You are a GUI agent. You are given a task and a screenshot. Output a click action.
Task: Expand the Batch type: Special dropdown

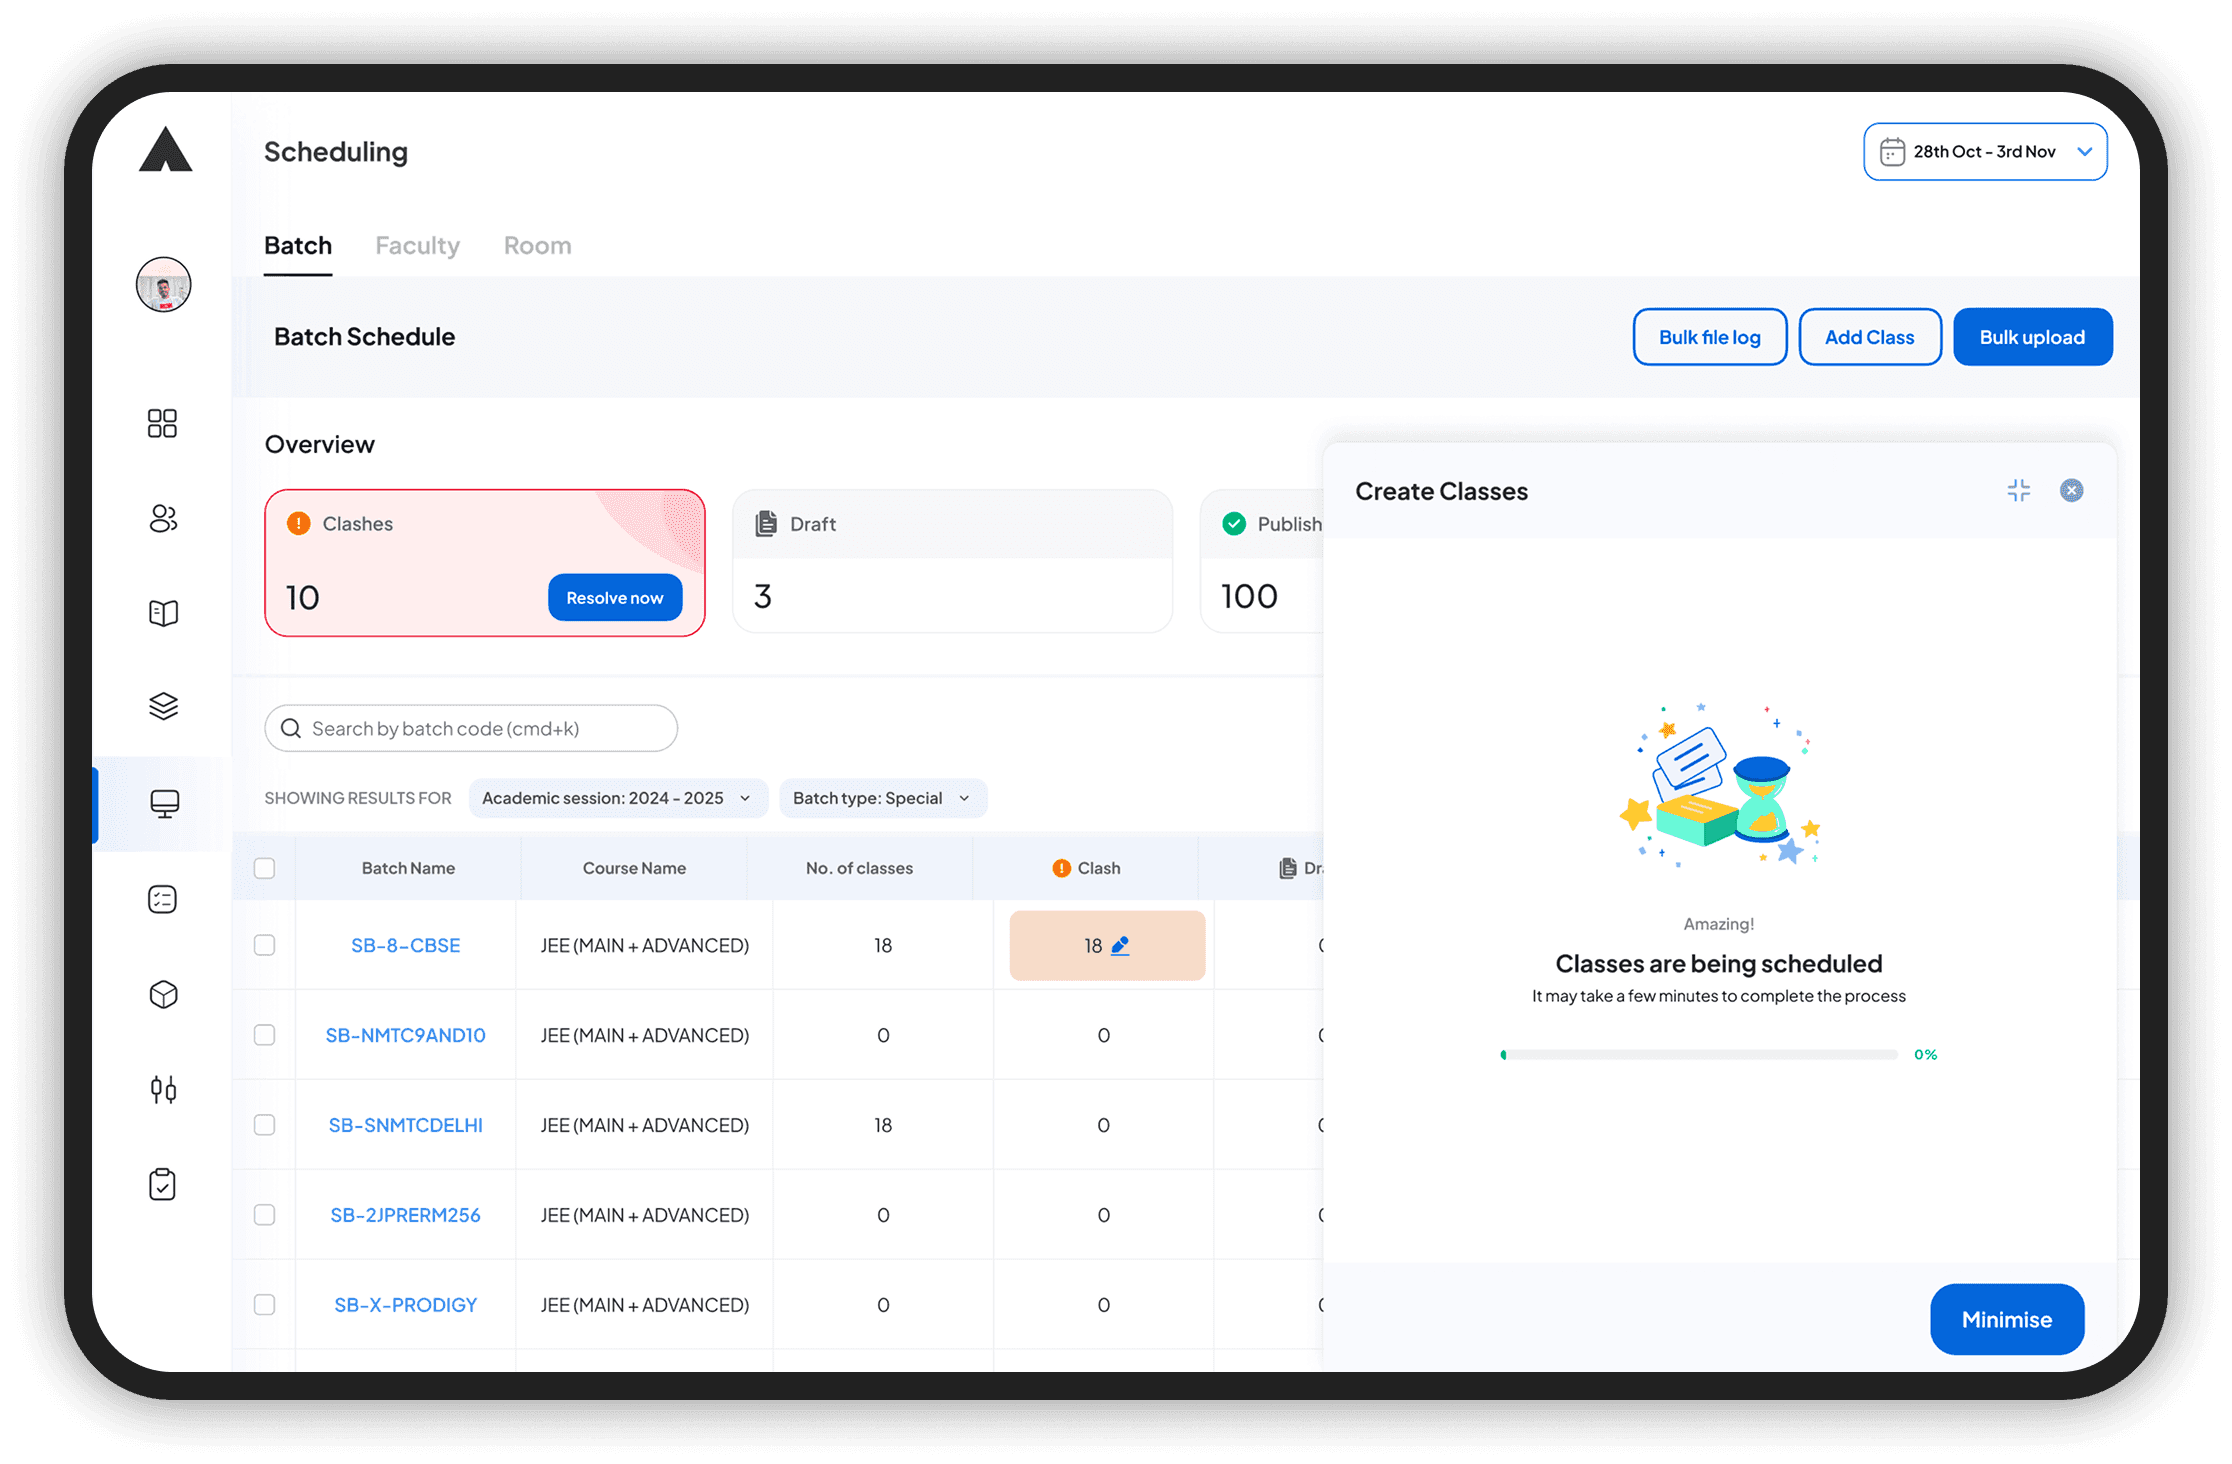tap(882, 798)
